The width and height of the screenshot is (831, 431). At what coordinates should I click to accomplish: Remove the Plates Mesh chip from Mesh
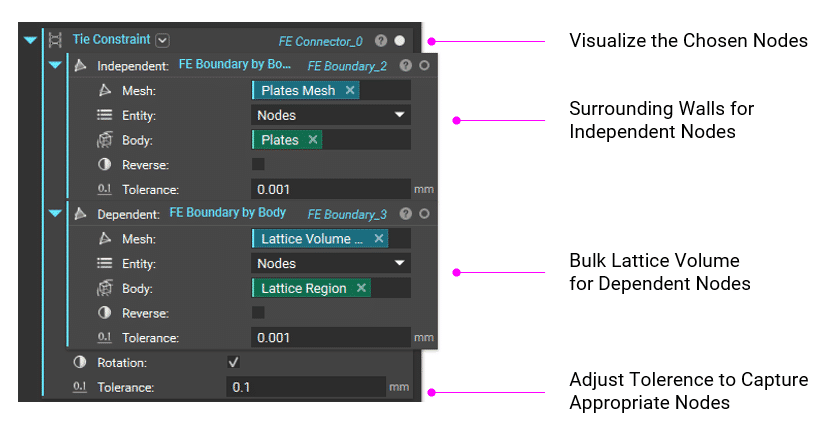click(x=350, y=90)
